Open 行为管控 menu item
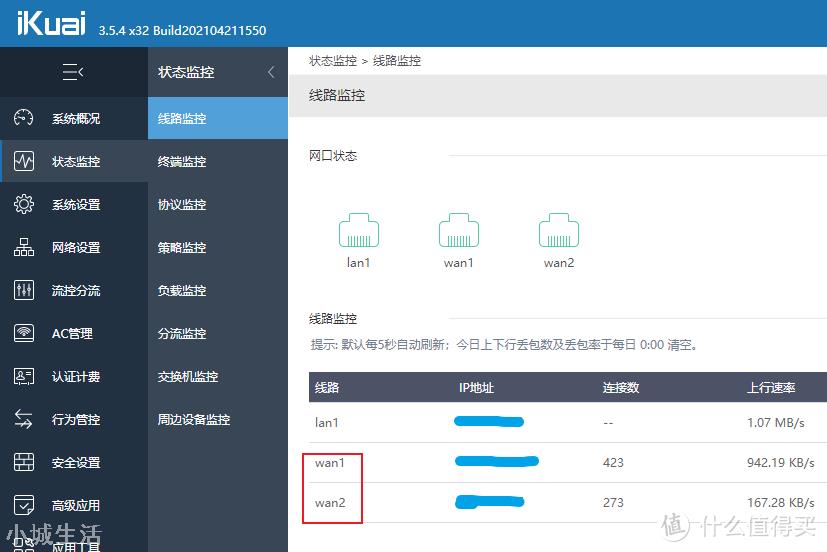The width and height of the screenshot is (827, 552). point(76,420)
